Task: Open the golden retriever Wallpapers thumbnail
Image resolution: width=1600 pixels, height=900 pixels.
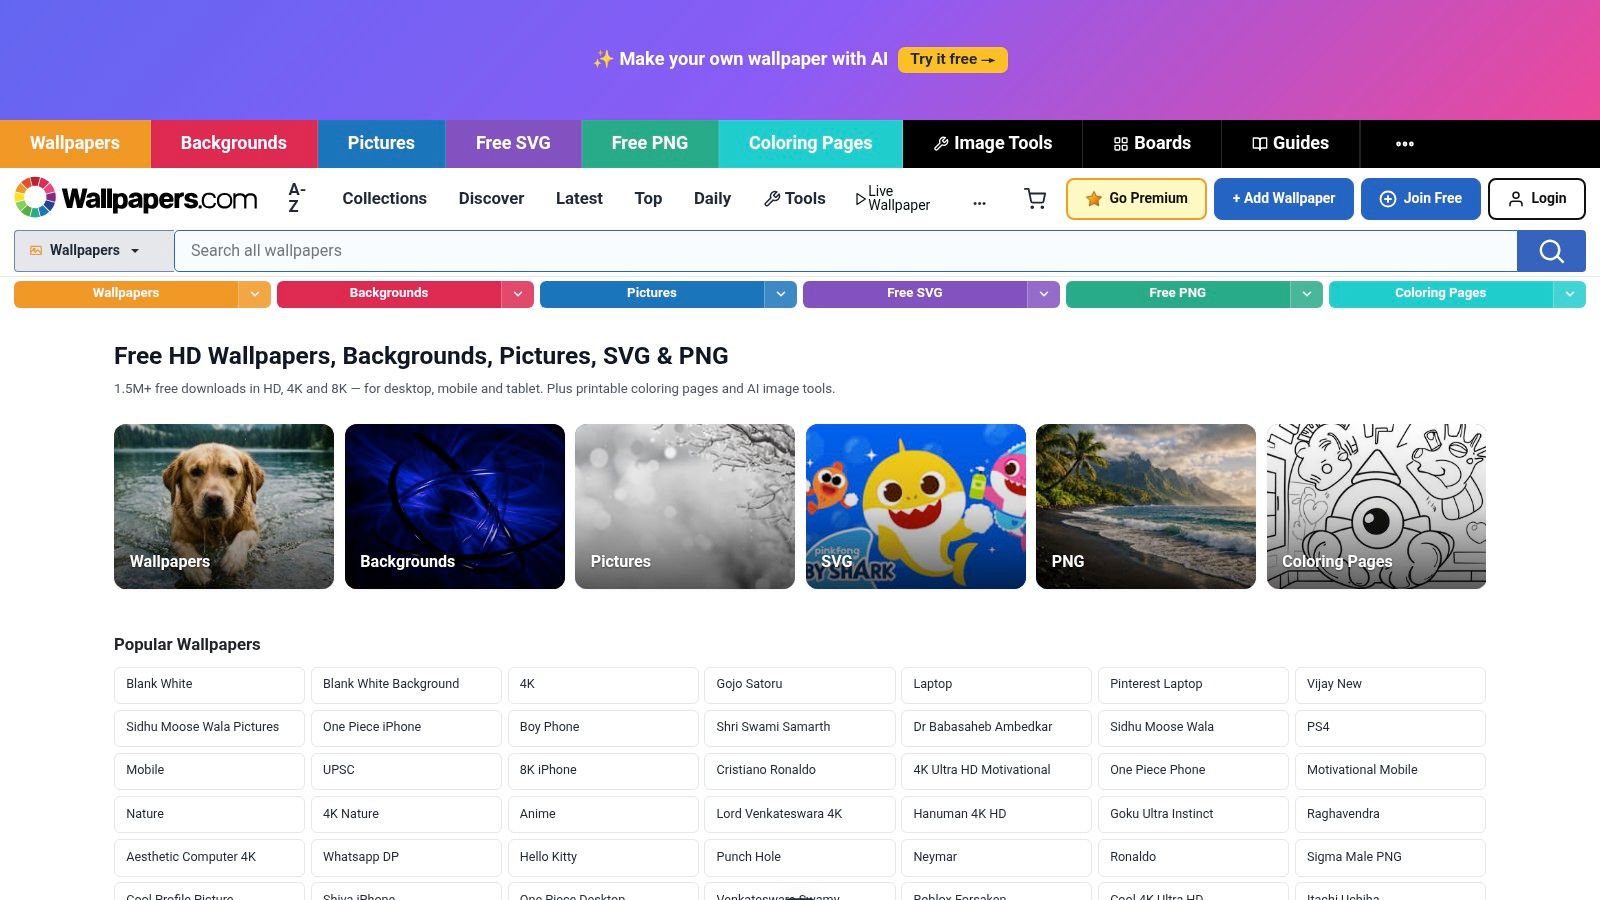Action: [224, 506]
